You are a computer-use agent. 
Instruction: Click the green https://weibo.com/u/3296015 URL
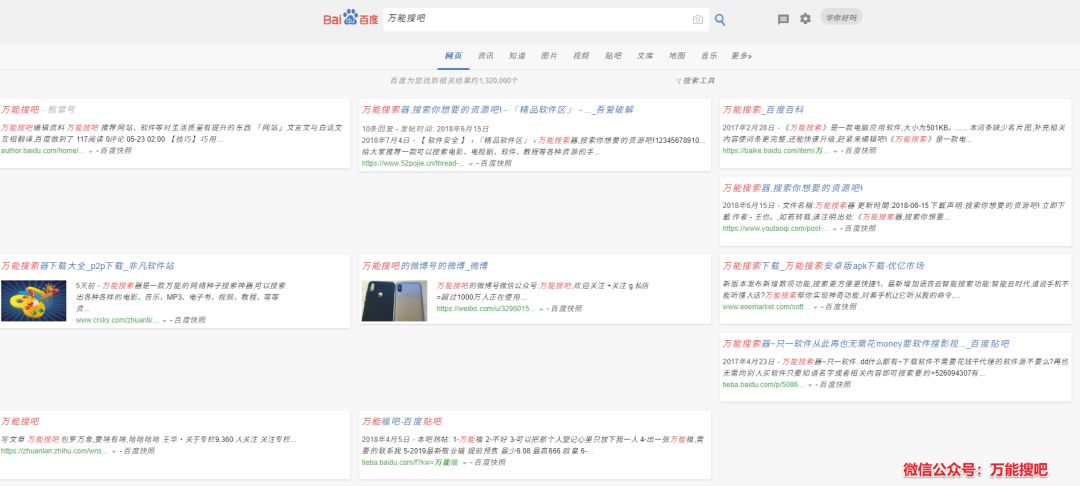coord(486,309)
